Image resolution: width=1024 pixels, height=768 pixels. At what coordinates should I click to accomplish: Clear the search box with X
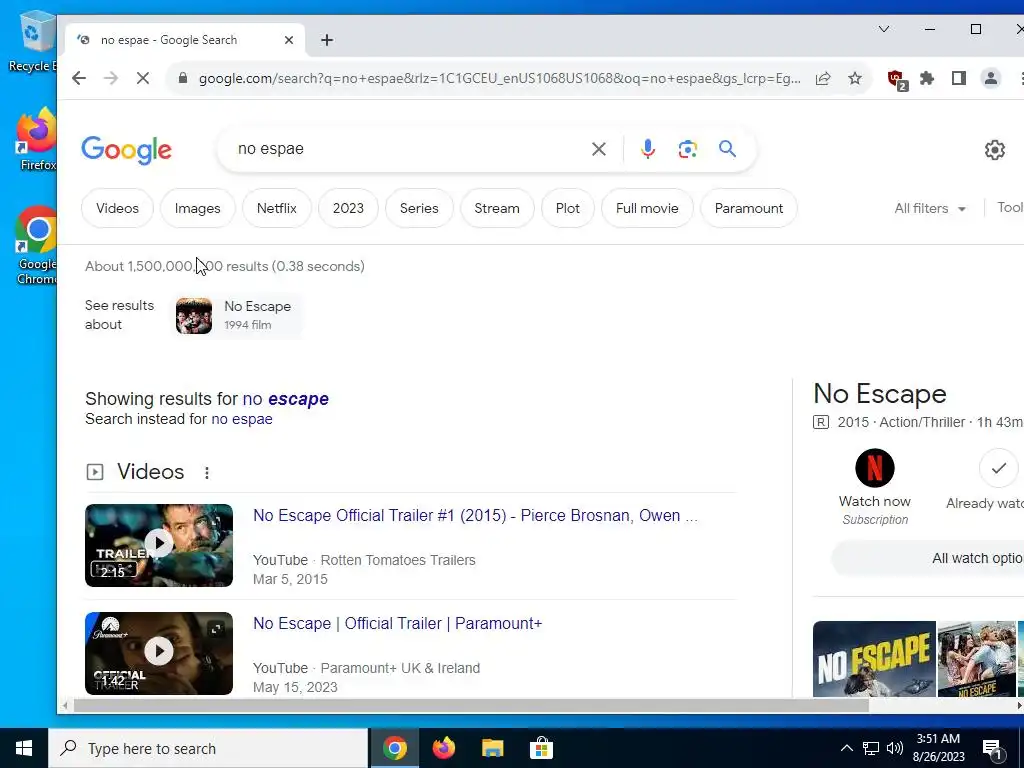[x=598, y=149]
